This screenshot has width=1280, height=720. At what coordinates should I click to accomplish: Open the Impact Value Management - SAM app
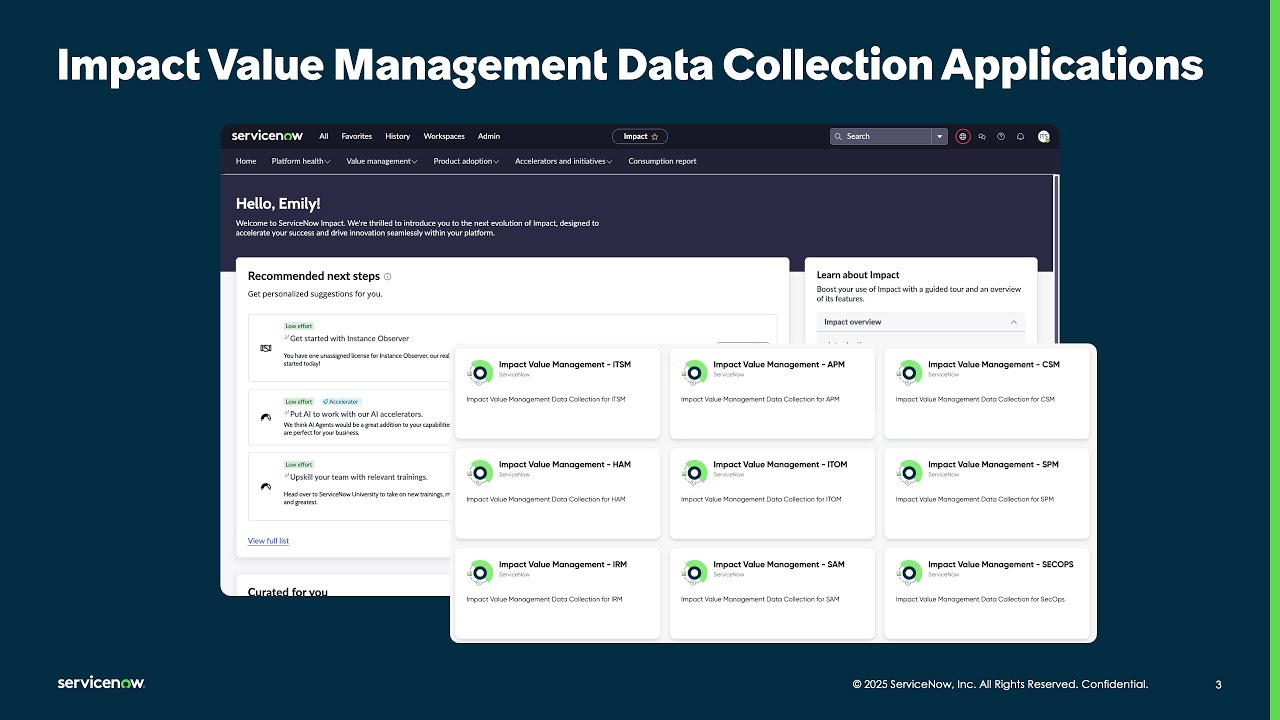coord(772,592)
